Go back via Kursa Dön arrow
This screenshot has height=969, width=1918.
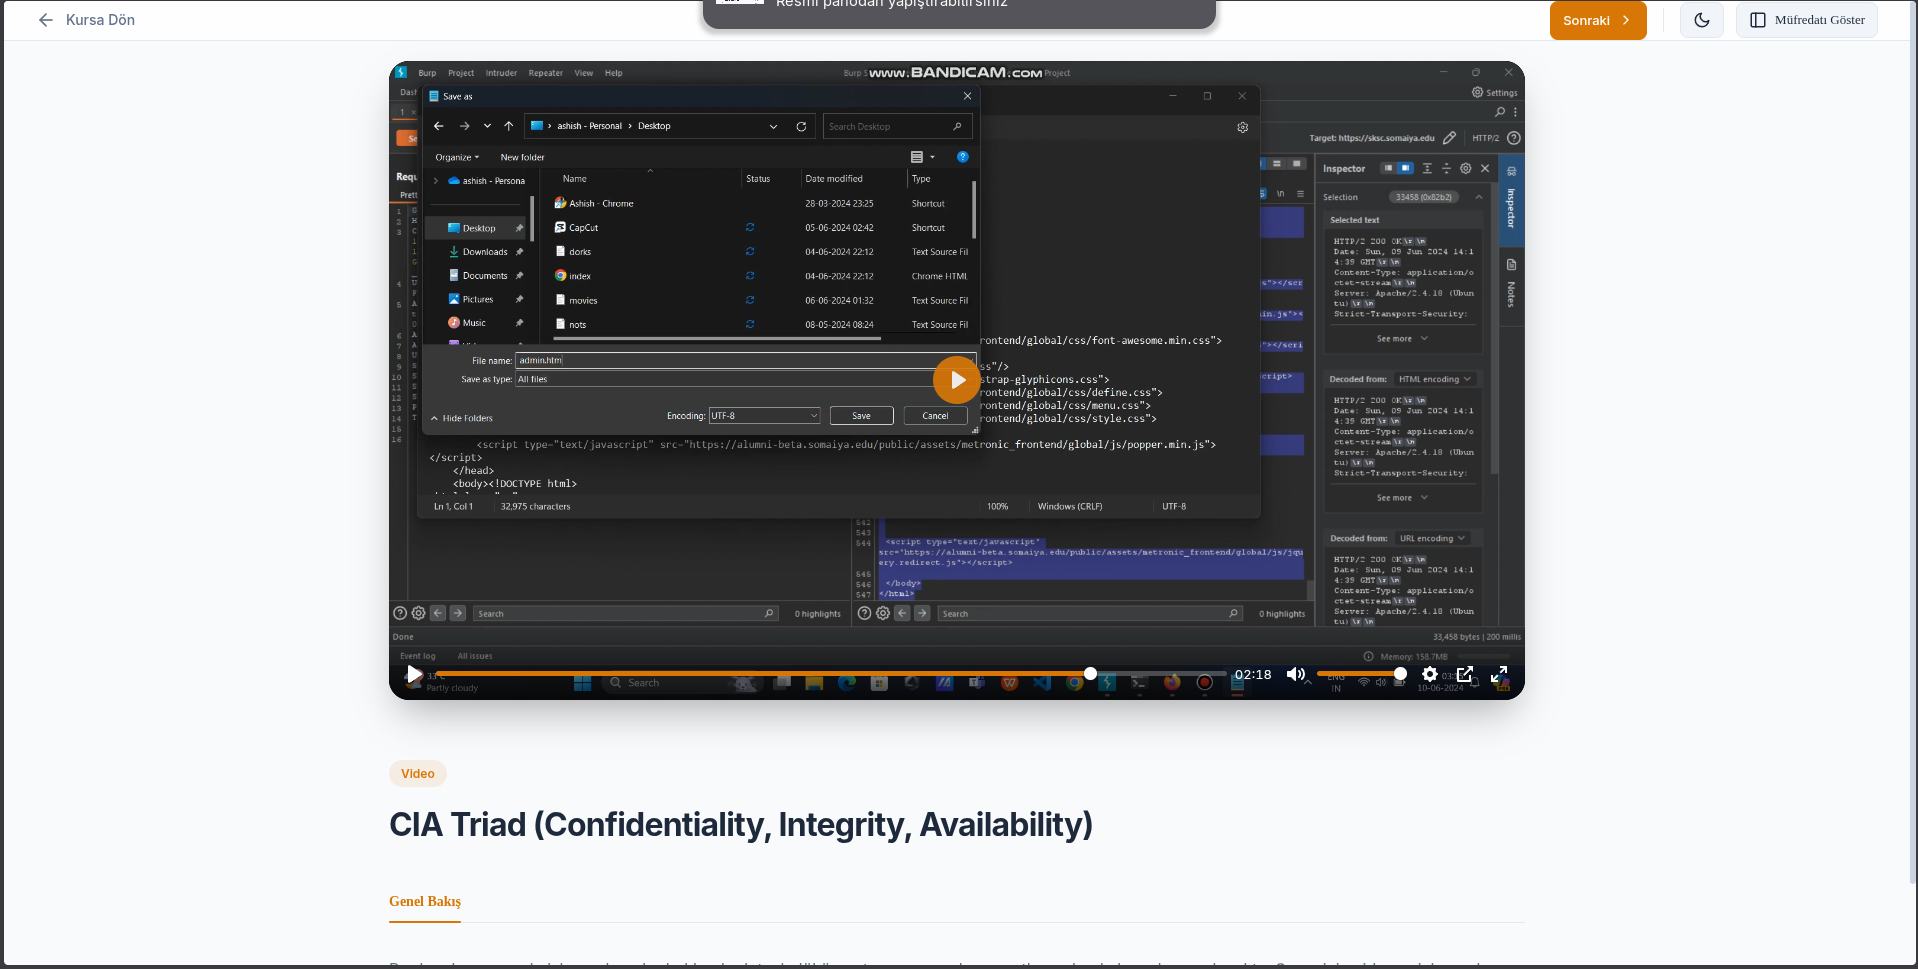point(45,20)
